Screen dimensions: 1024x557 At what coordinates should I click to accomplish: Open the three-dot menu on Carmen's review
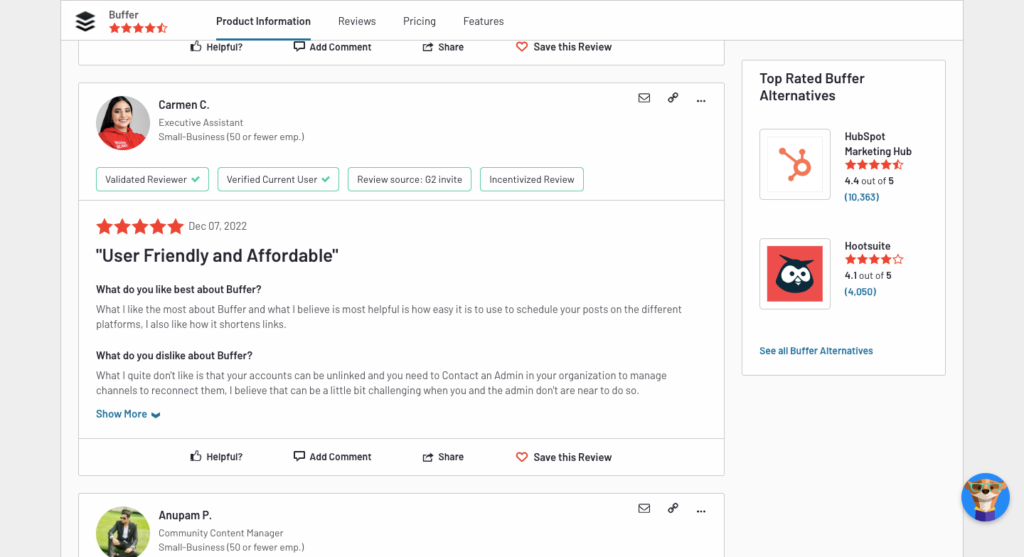click(x=701, y=101)
